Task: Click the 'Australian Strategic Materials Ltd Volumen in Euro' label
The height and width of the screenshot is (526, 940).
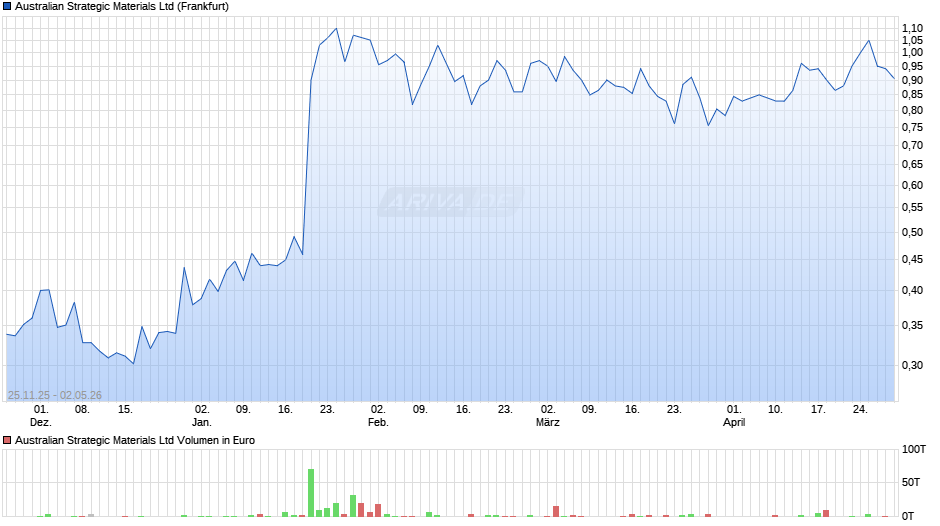Action: coord(135,440)
